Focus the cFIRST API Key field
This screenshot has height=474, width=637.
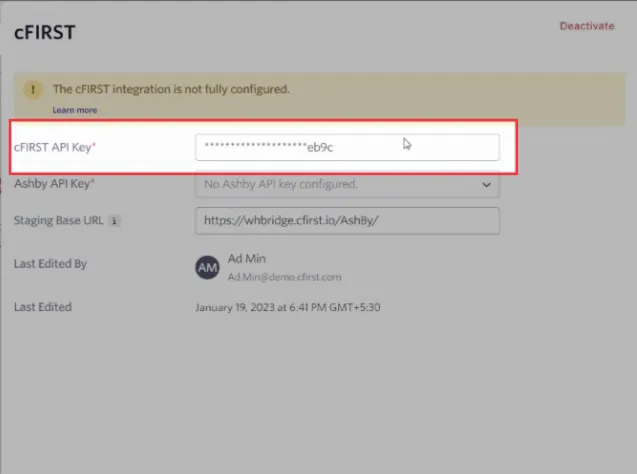[x=347, y=147]
